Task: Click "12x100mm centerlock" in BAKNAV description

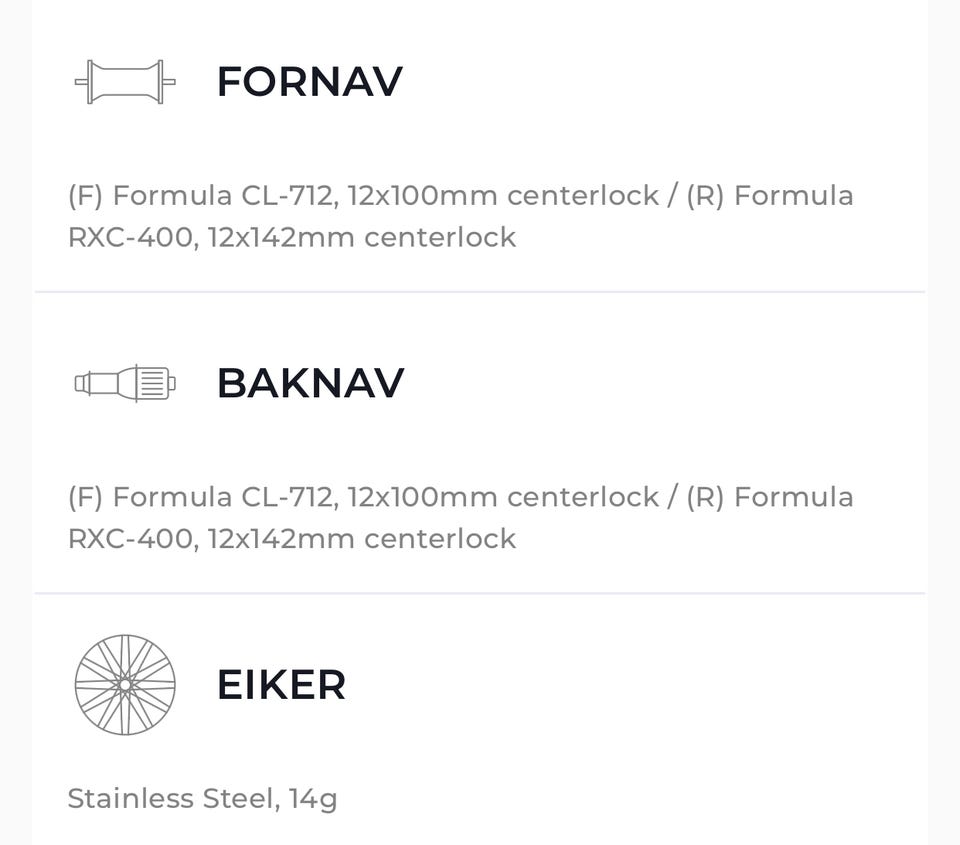Action: pos(503,497)
